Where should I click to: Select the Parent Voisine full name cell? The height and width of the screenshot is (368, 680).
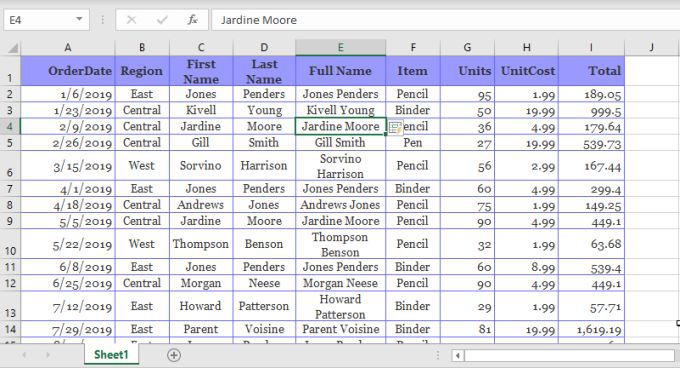click(340, 329)
